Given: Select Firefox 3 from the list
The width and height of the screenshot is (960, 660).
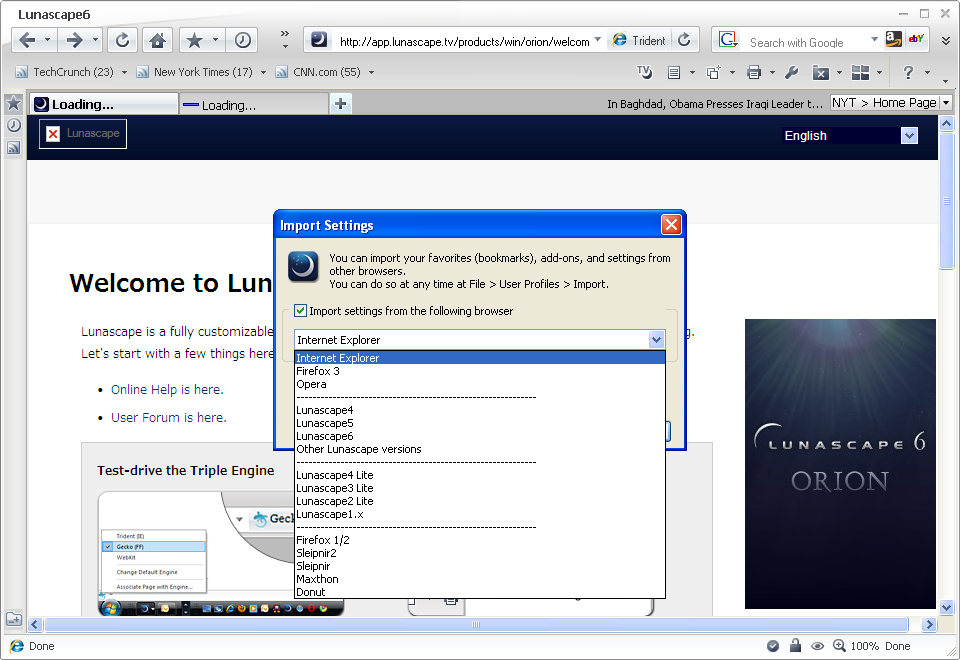Looking at the screenshot, I should point(479,371).
